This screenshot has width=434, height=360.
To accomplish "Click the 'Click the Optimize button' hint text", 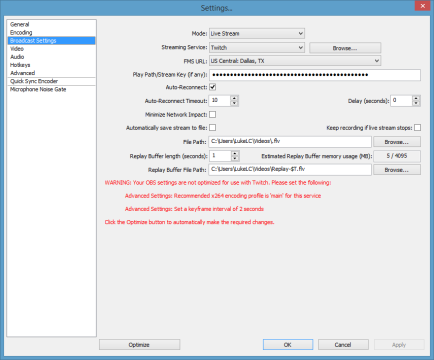I will (189, 222).
